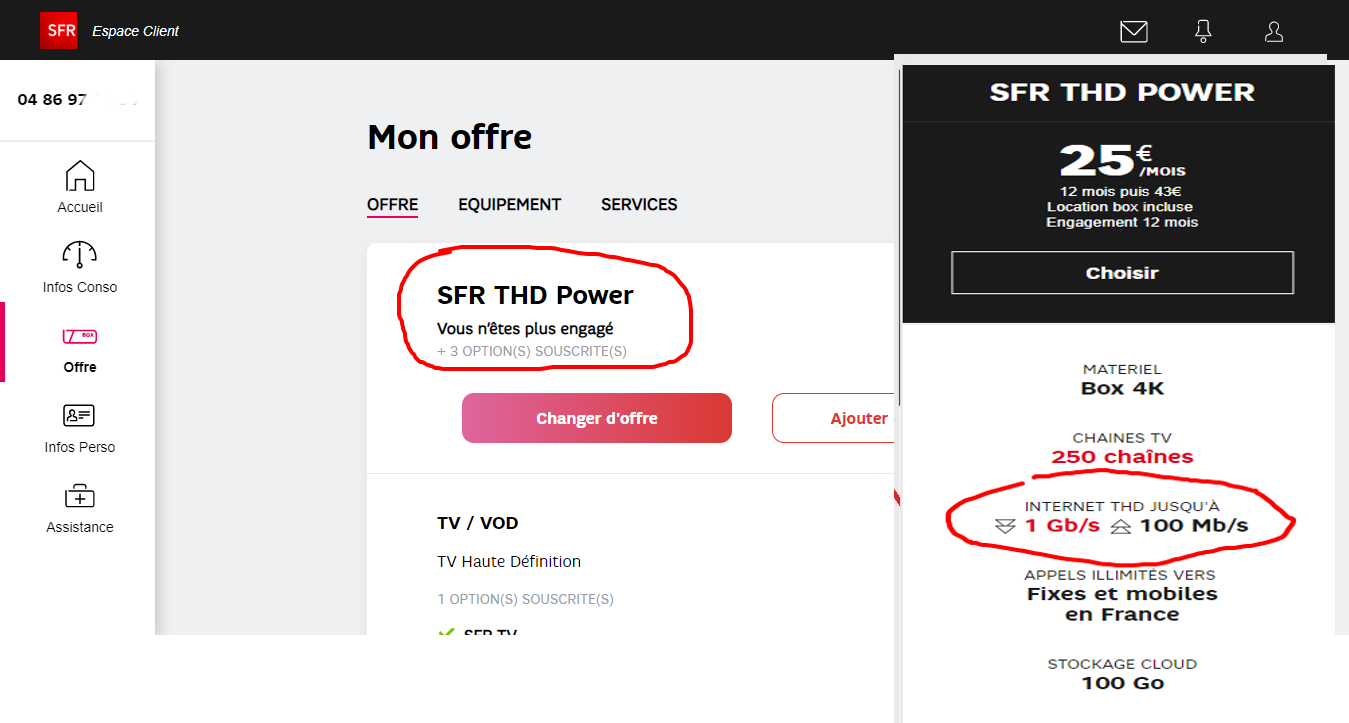
Task: Open the messages envelope icon
Action: click(1133, 32)
